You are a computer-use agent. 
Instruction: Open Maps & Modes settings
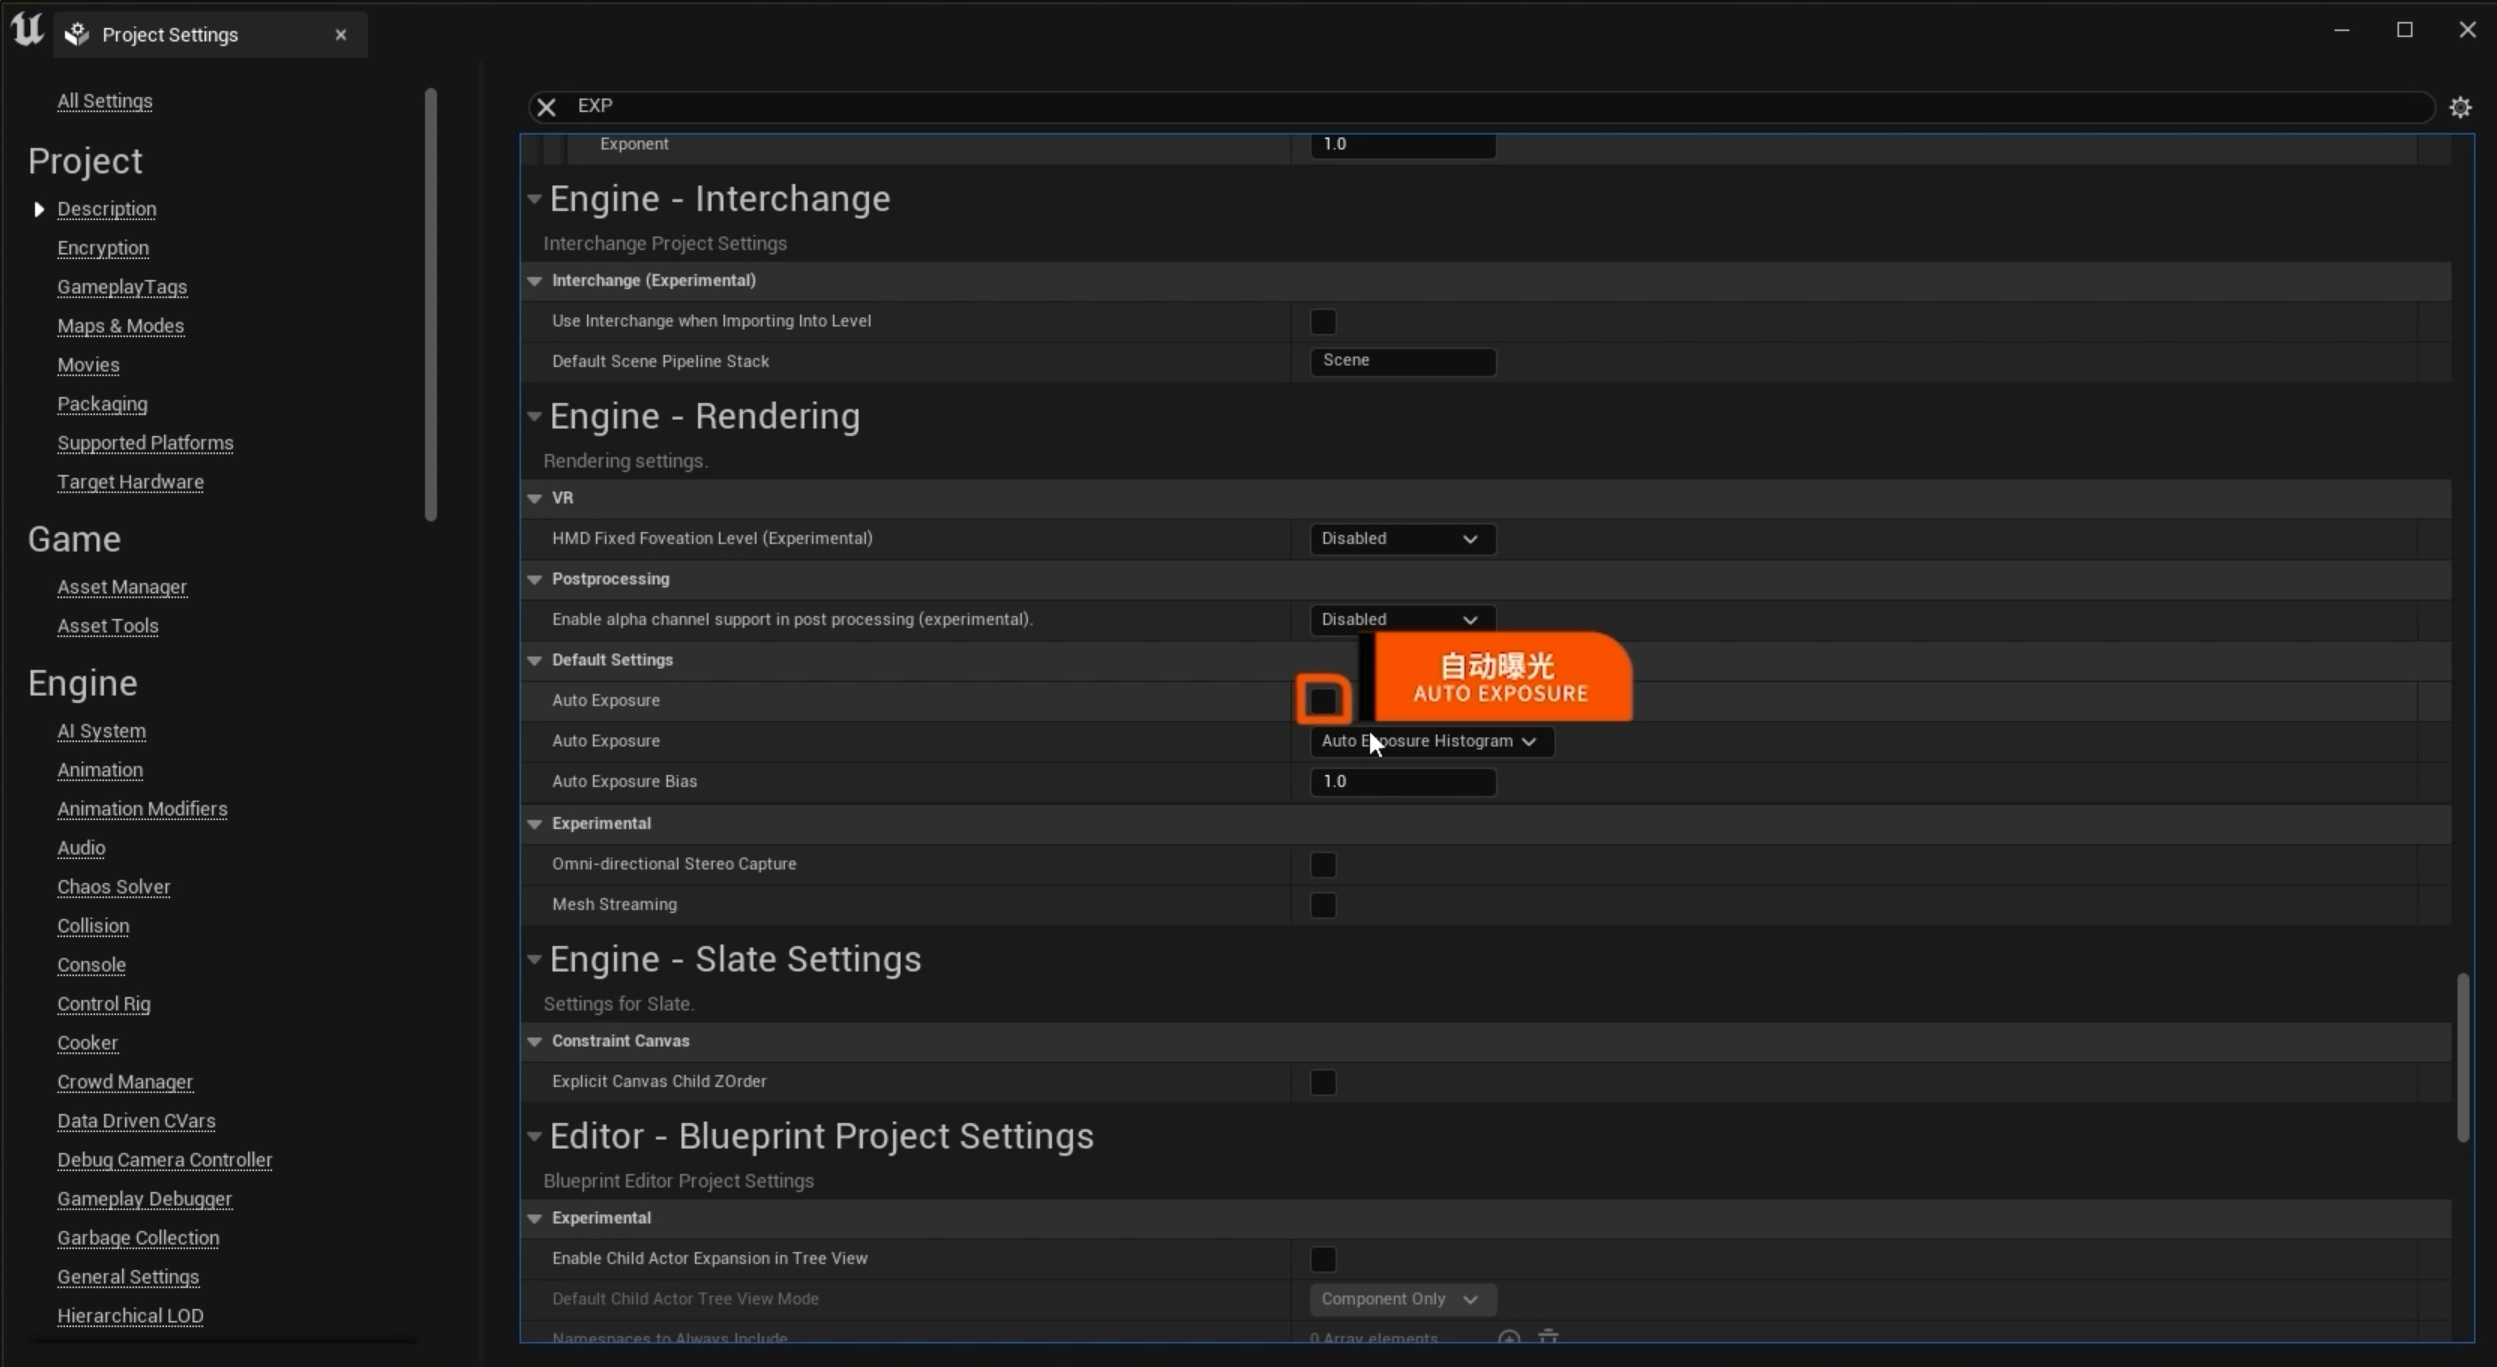coord(120,326)
